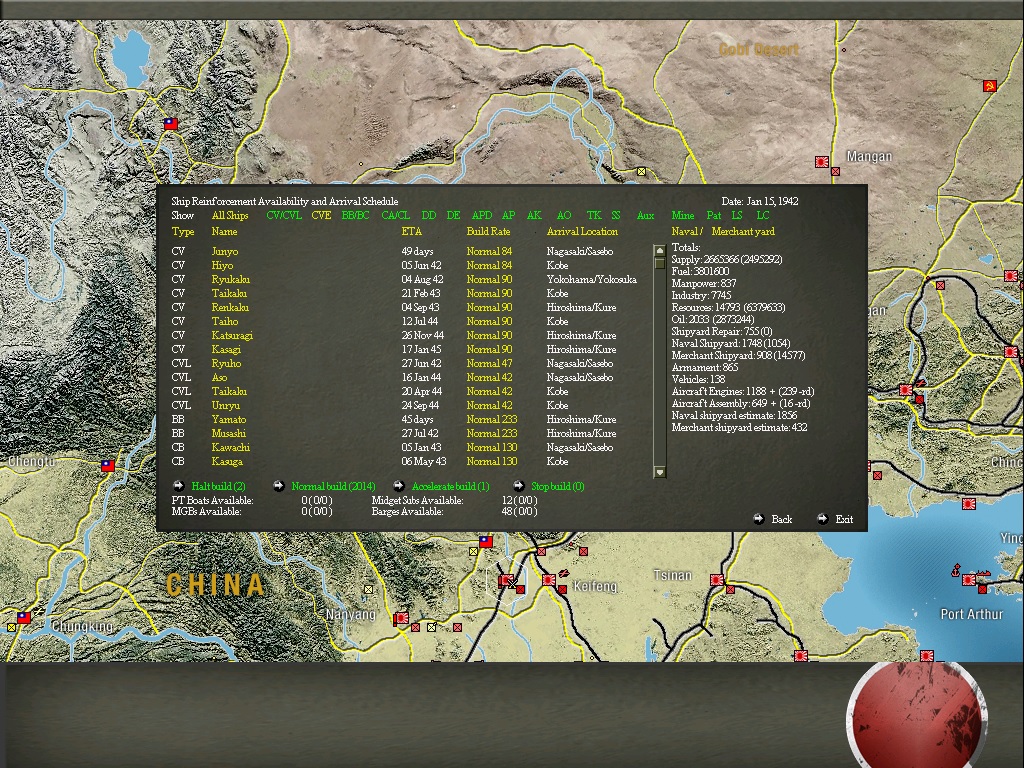The height and width of the screenshot is (768, 1024).
Task: Select the Japanese unit icon left of Keifeng
Action: (549, 579)
